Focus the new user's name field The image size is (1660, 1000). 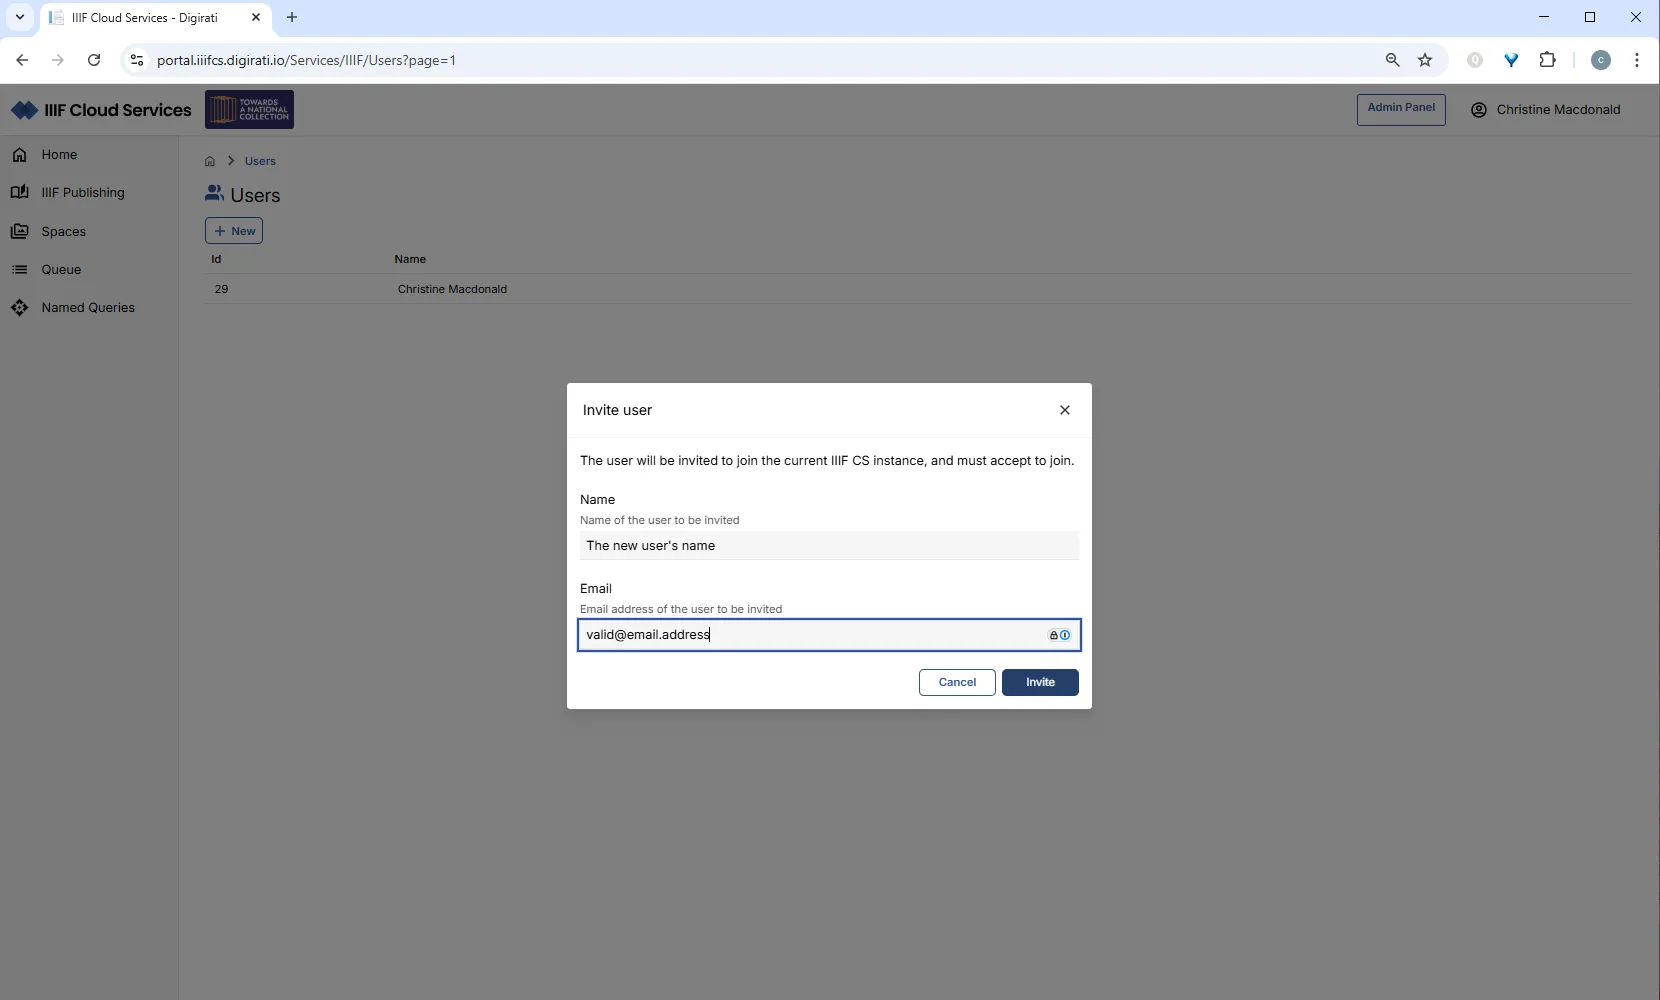pos(829,546)
